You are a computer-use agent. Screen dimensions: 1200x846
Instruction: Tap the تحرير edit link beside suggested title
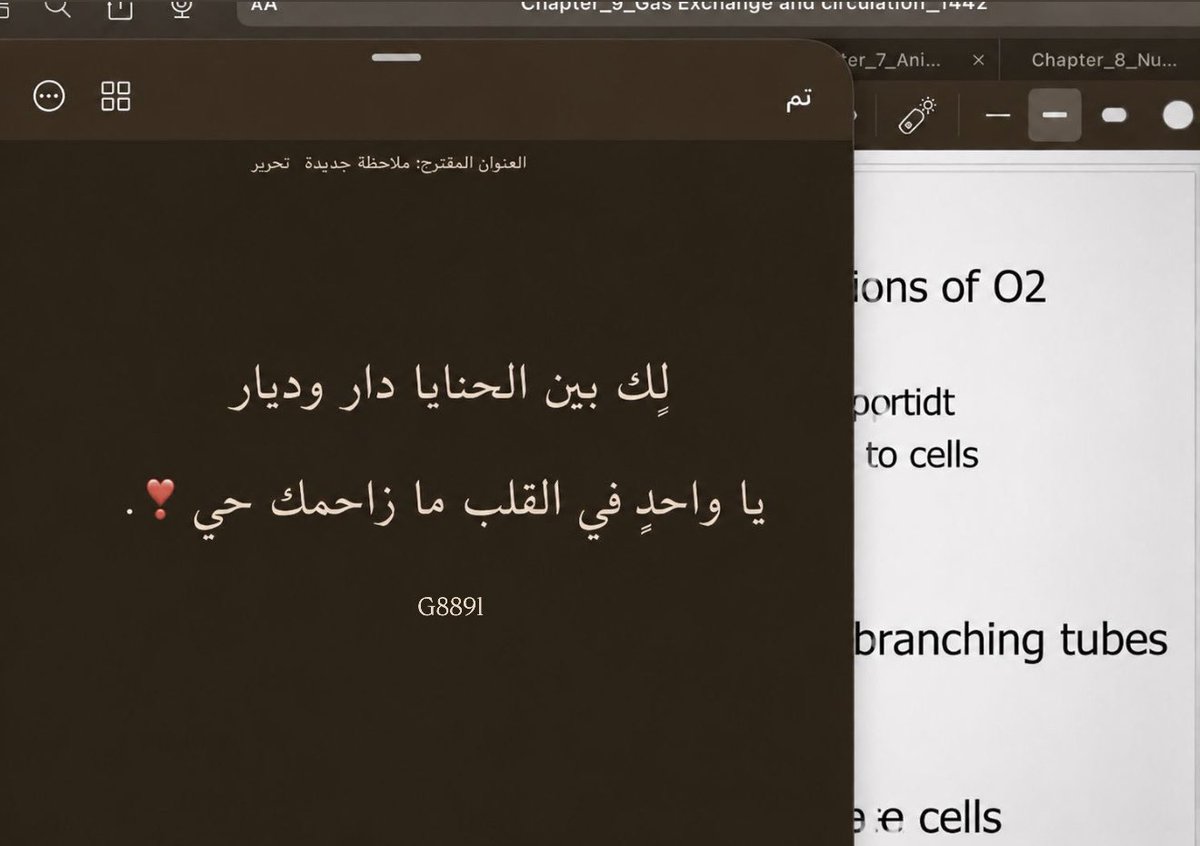(x=271, y=163)
